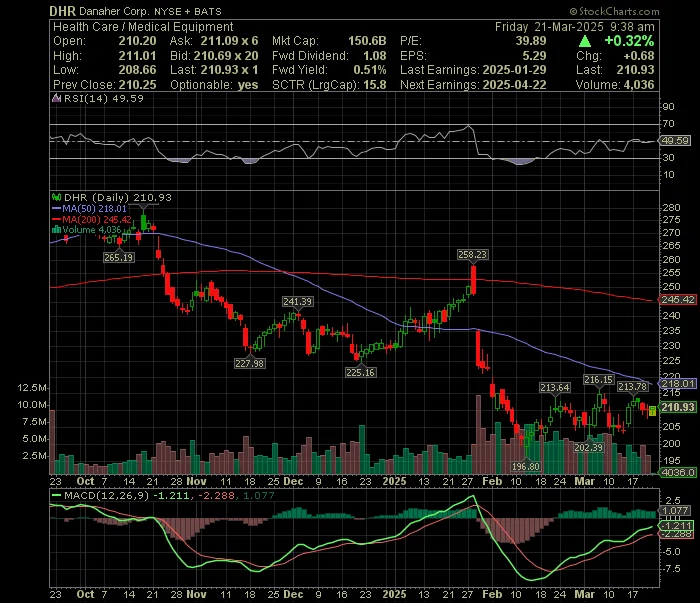
Task: Click the volume bars icon in legend
Action: point(56,230)
